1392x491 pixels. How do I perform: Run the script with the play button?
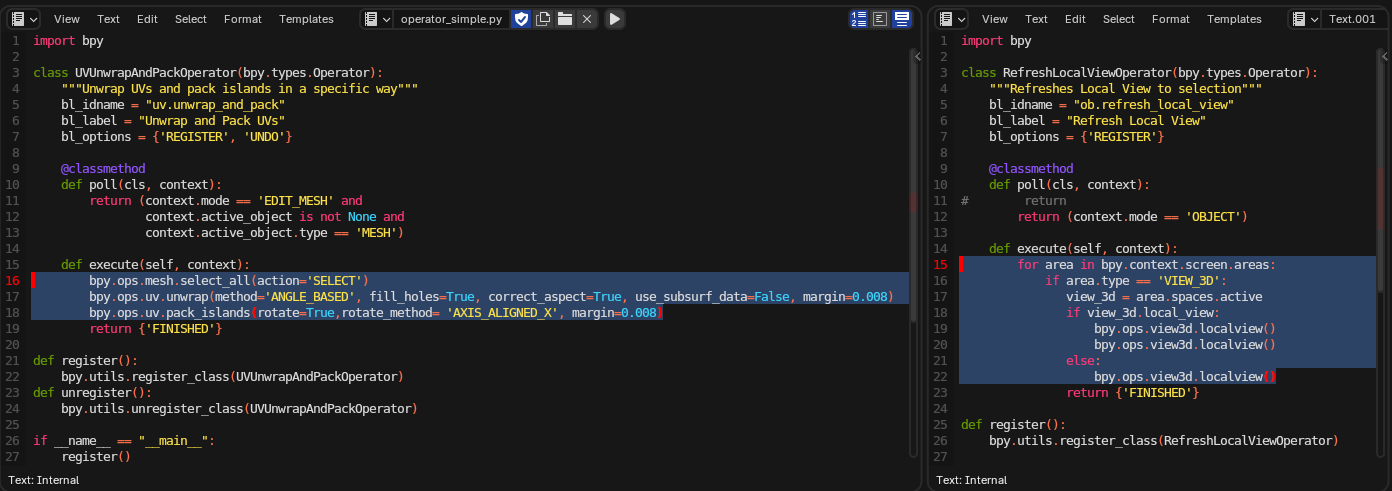(615, 19)
